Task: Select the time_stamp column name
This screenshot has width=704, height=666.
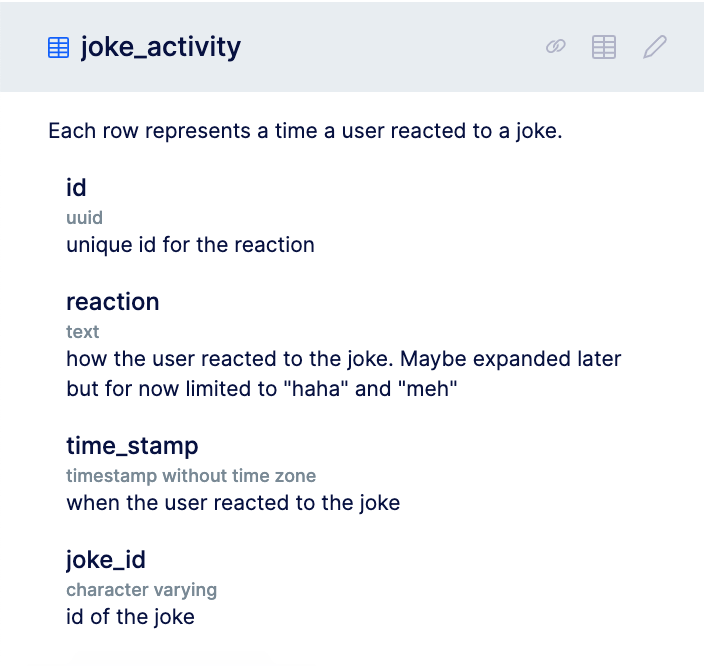Action: pos(133,445)
